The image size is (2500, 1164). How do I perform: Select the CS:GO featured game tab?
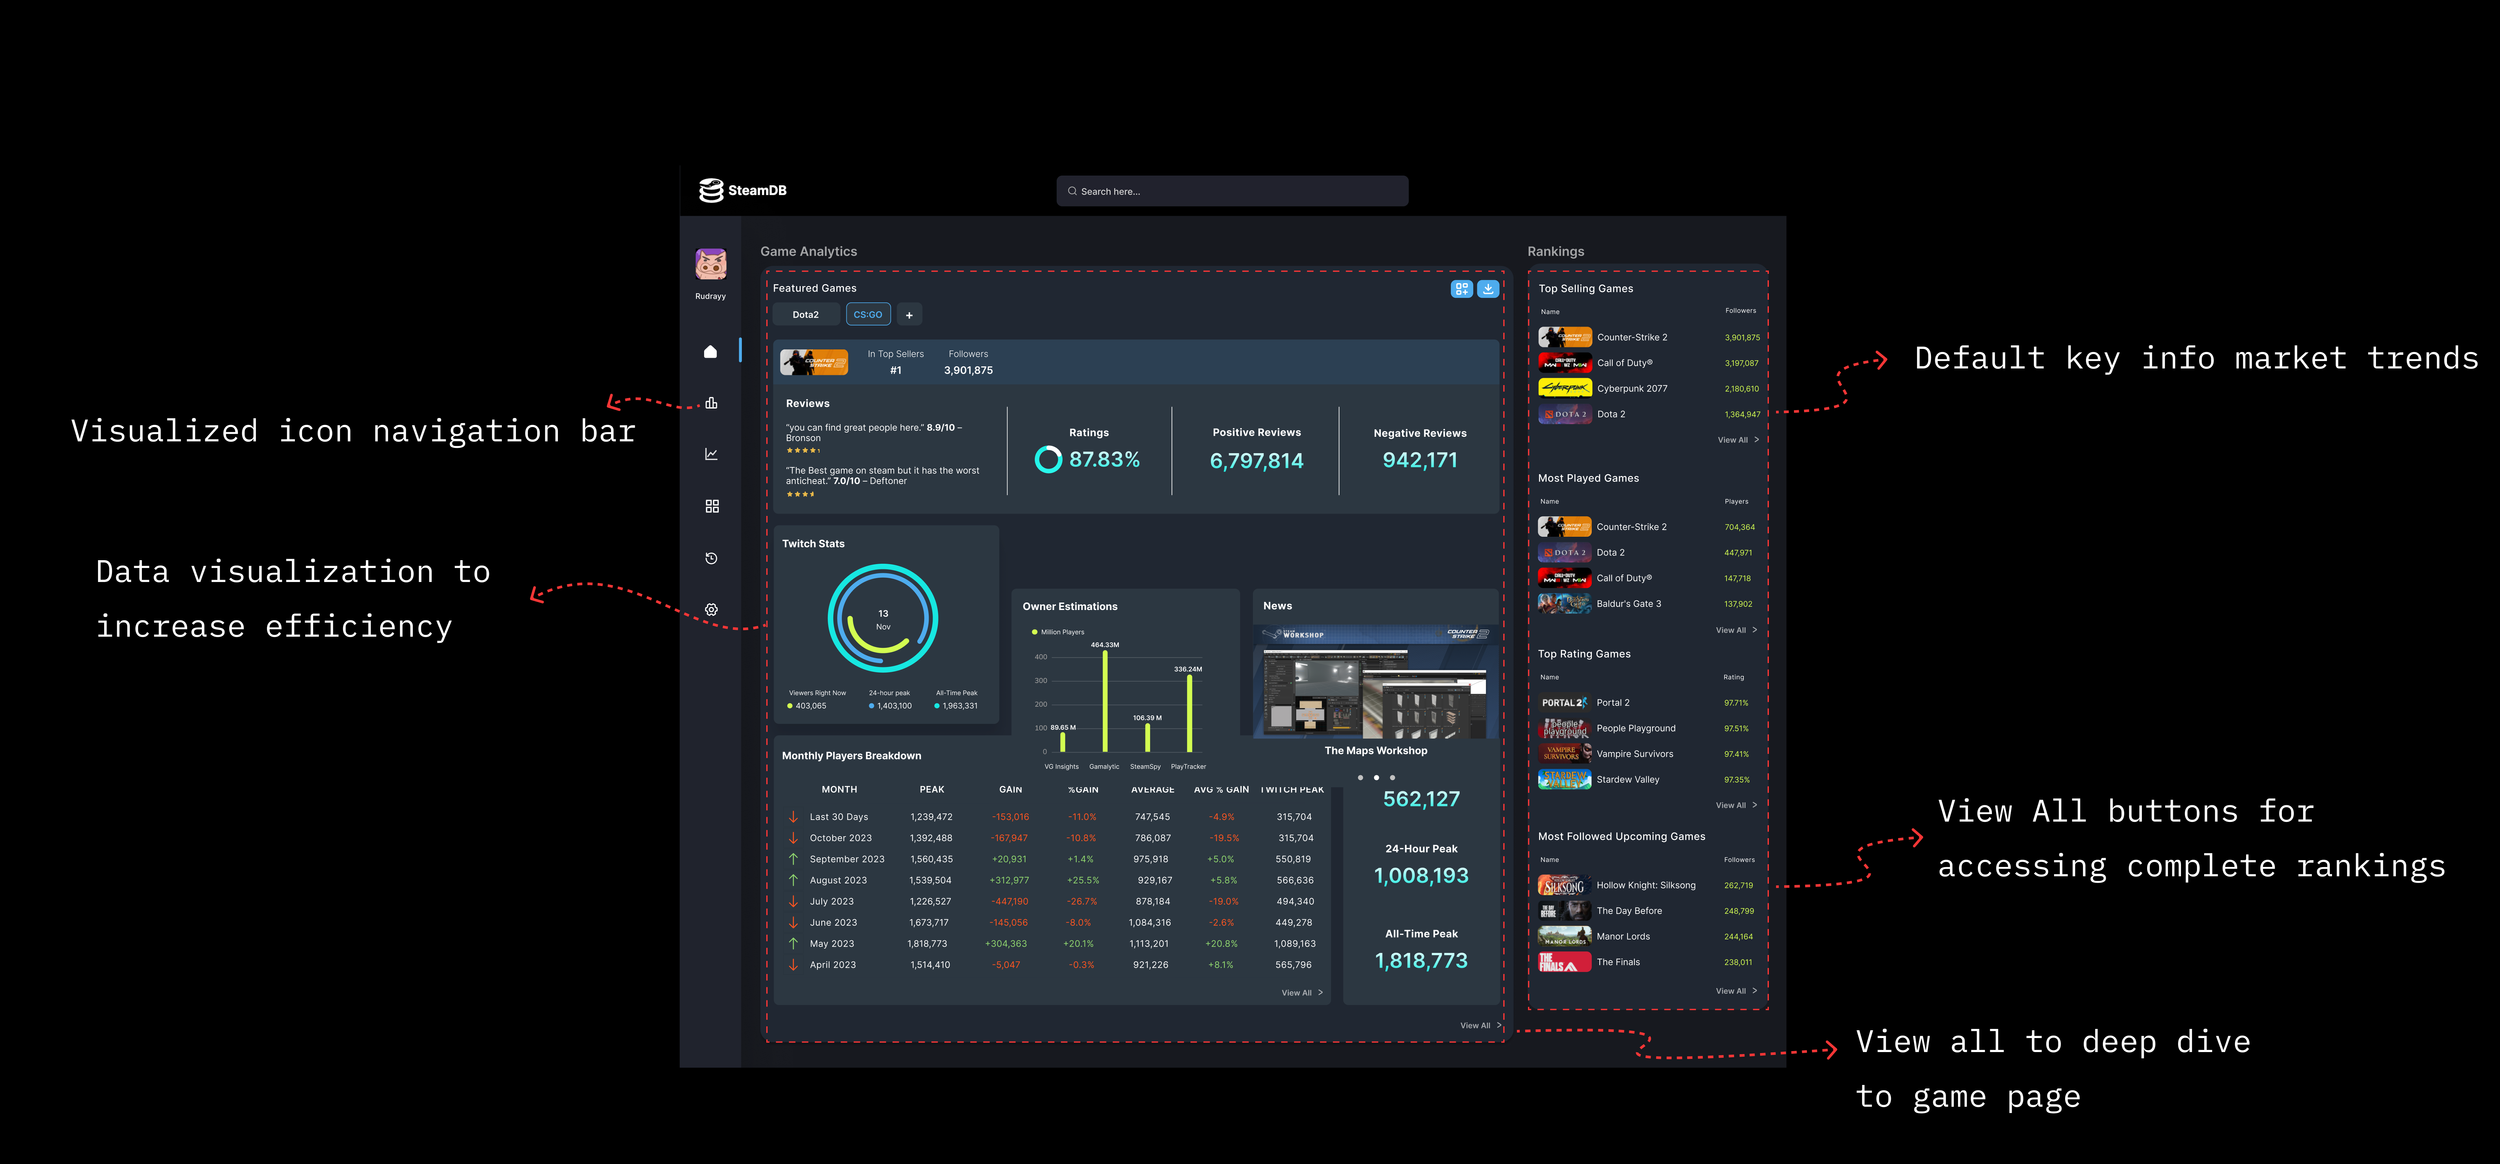click(867, 315)
